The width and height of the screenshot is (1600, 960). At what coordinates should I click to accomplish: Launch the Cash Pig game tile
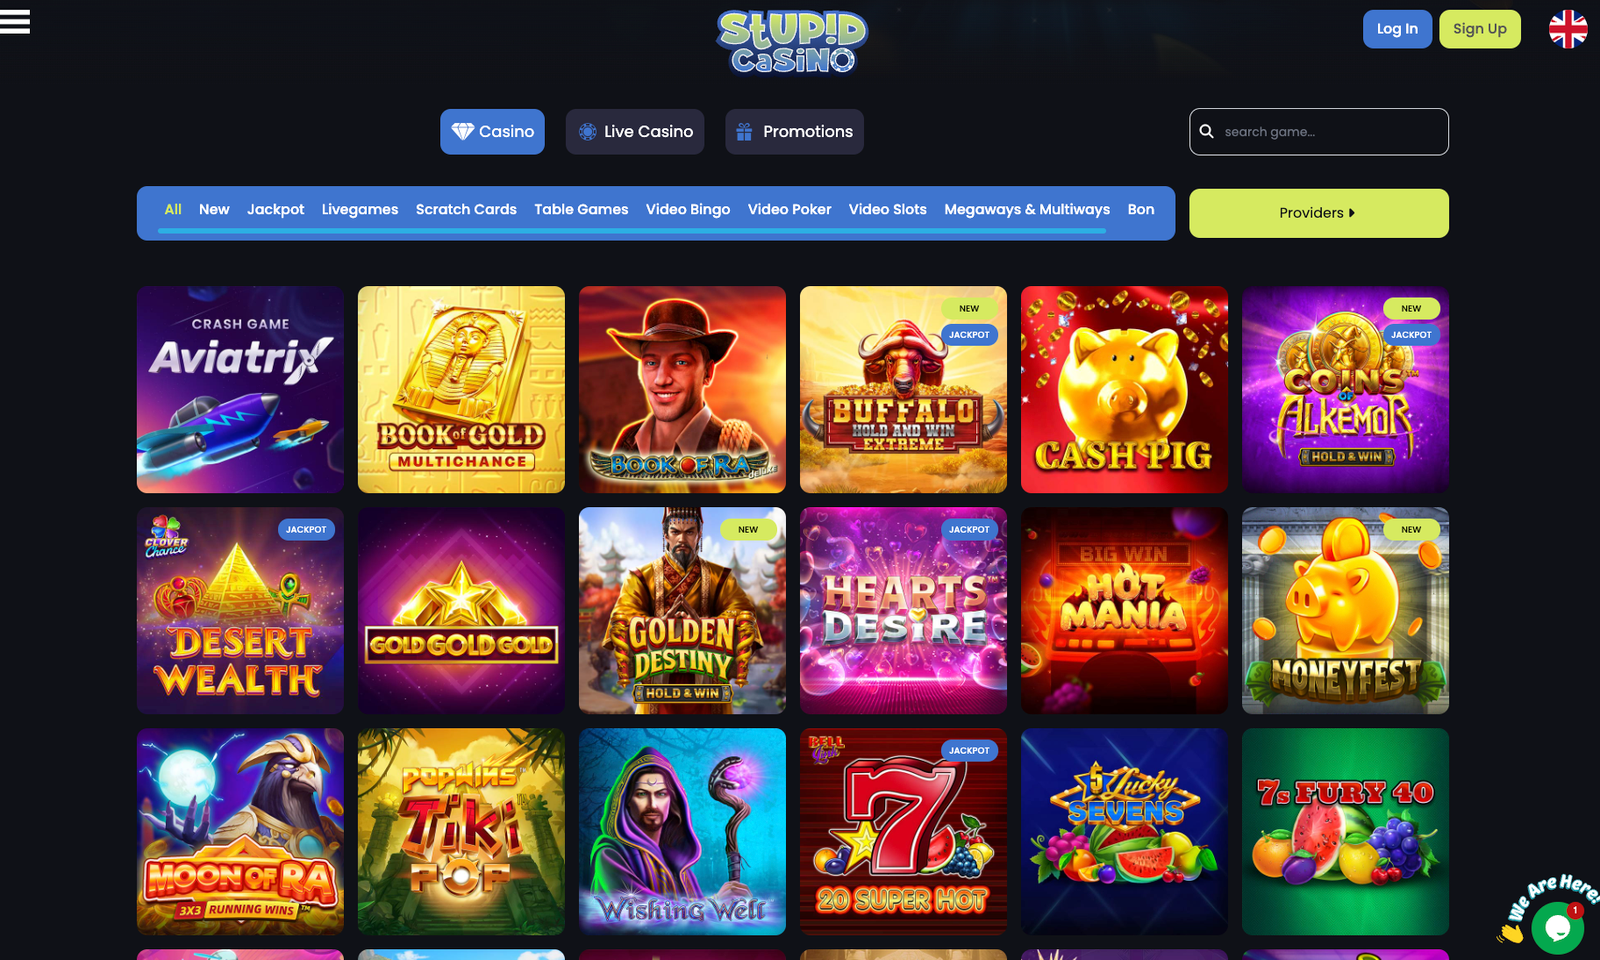[1124, 390]
